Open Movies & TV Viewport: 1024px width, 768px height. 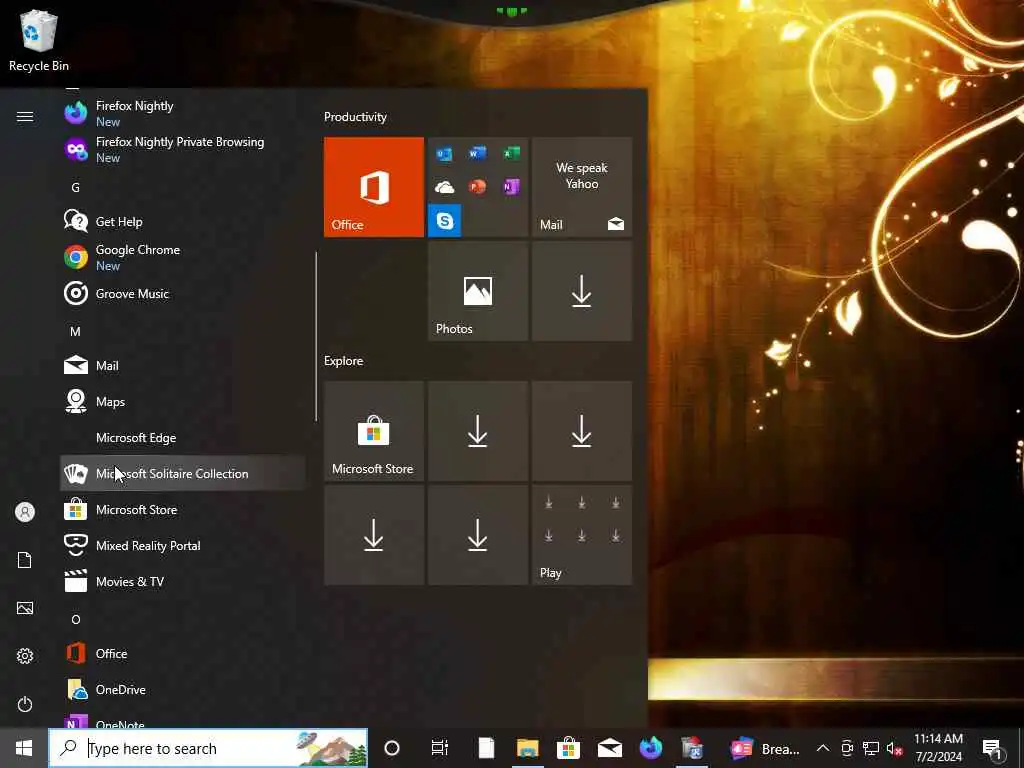(183, 581)
